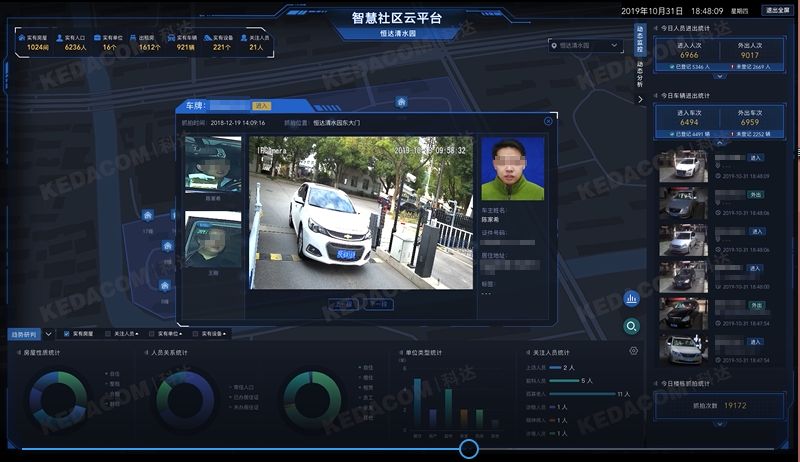The image size is (800, 462).
Task: Select the 趋势研判 tab
Action: [24, 335]
